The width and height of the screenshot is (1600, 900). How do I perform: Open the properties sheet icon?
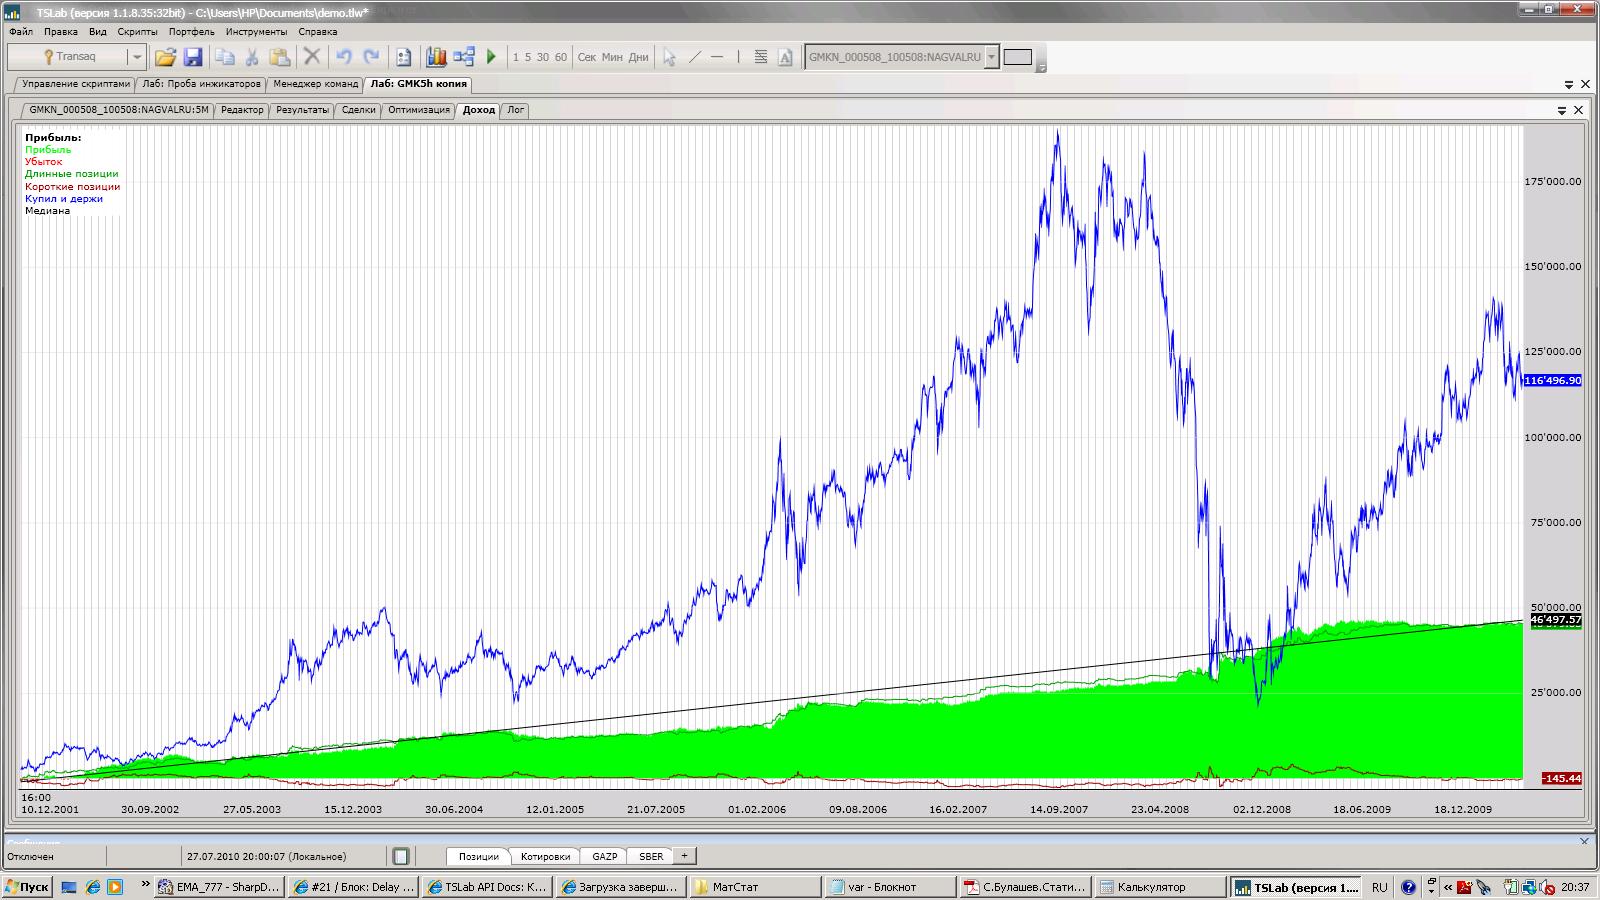[403, 57]
